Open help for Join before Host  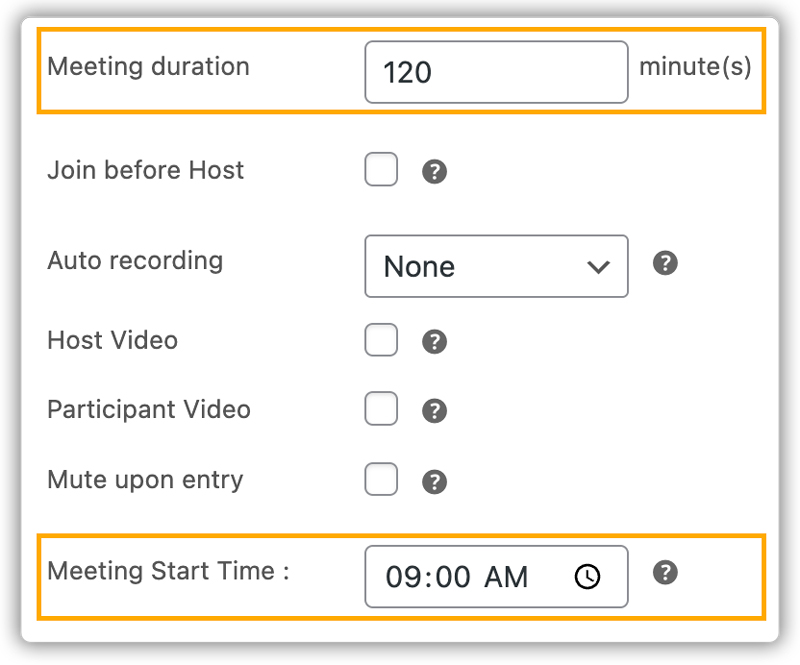[x=434, y=171]
